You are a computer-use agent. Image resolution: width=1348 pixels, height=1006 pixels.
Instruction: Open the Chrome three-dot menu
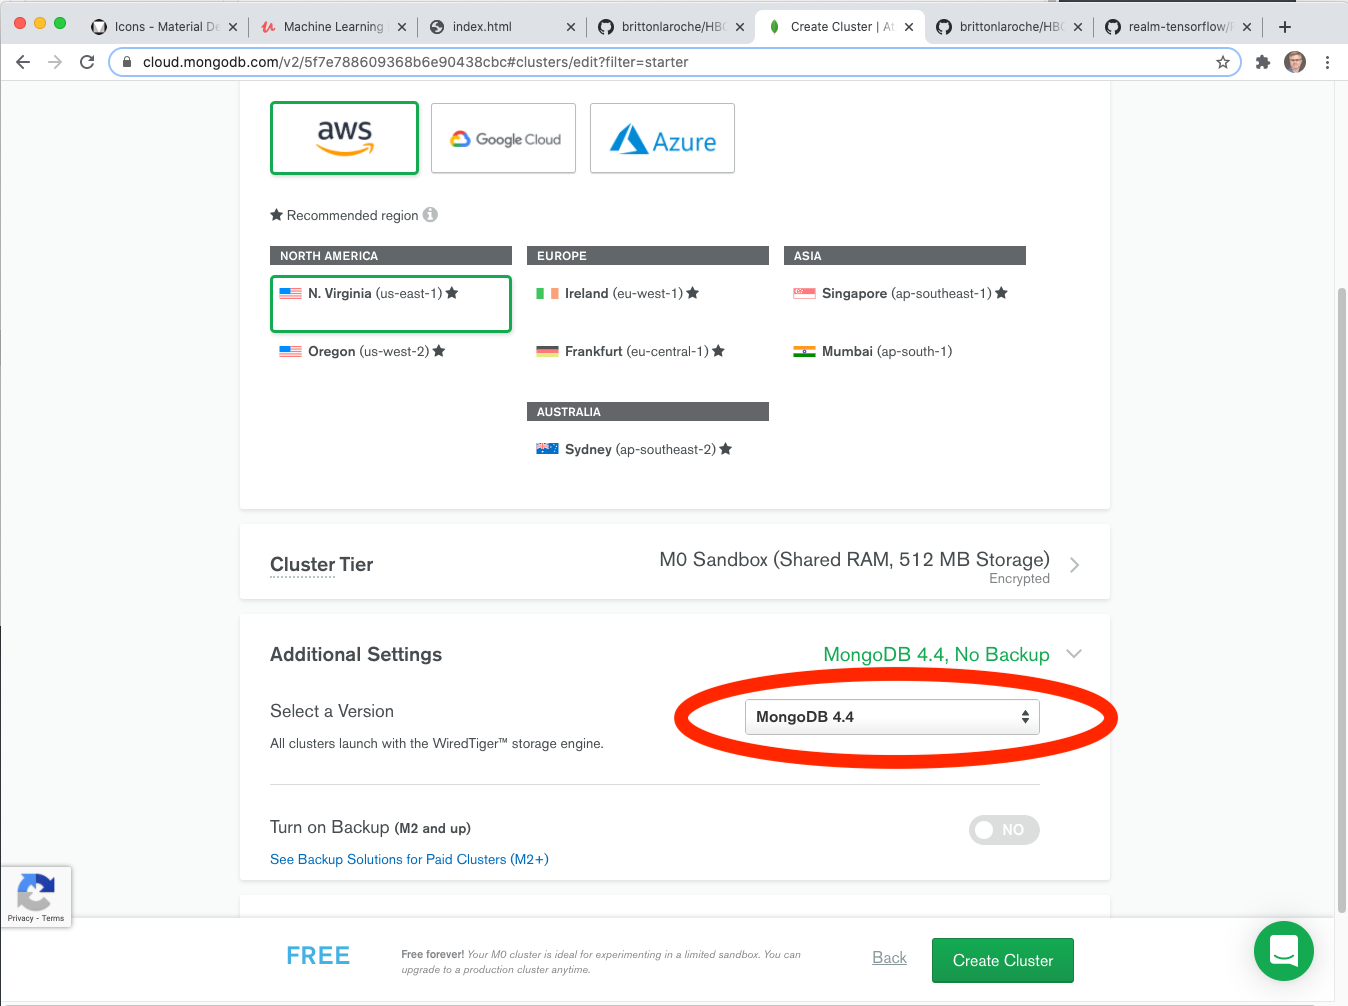point(1327,62)
